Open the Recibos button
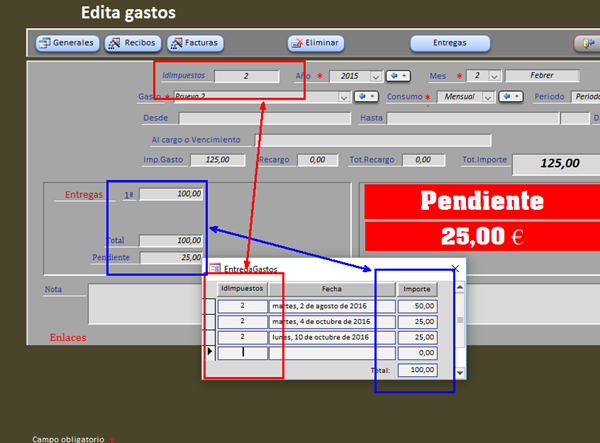600x443 pixels. point(133,43)
